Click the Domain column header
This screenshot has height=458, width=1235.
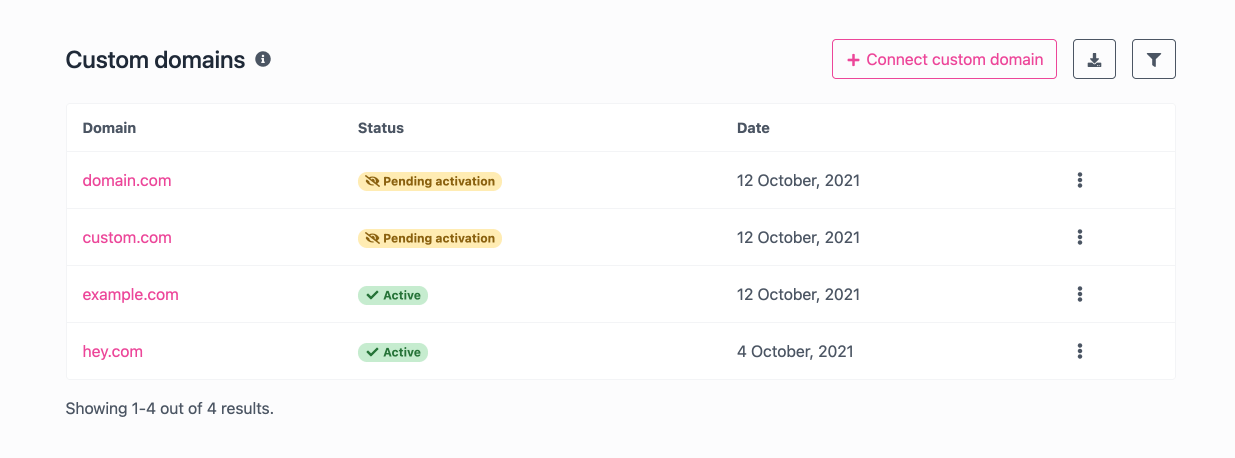click(x=109, y=128)
